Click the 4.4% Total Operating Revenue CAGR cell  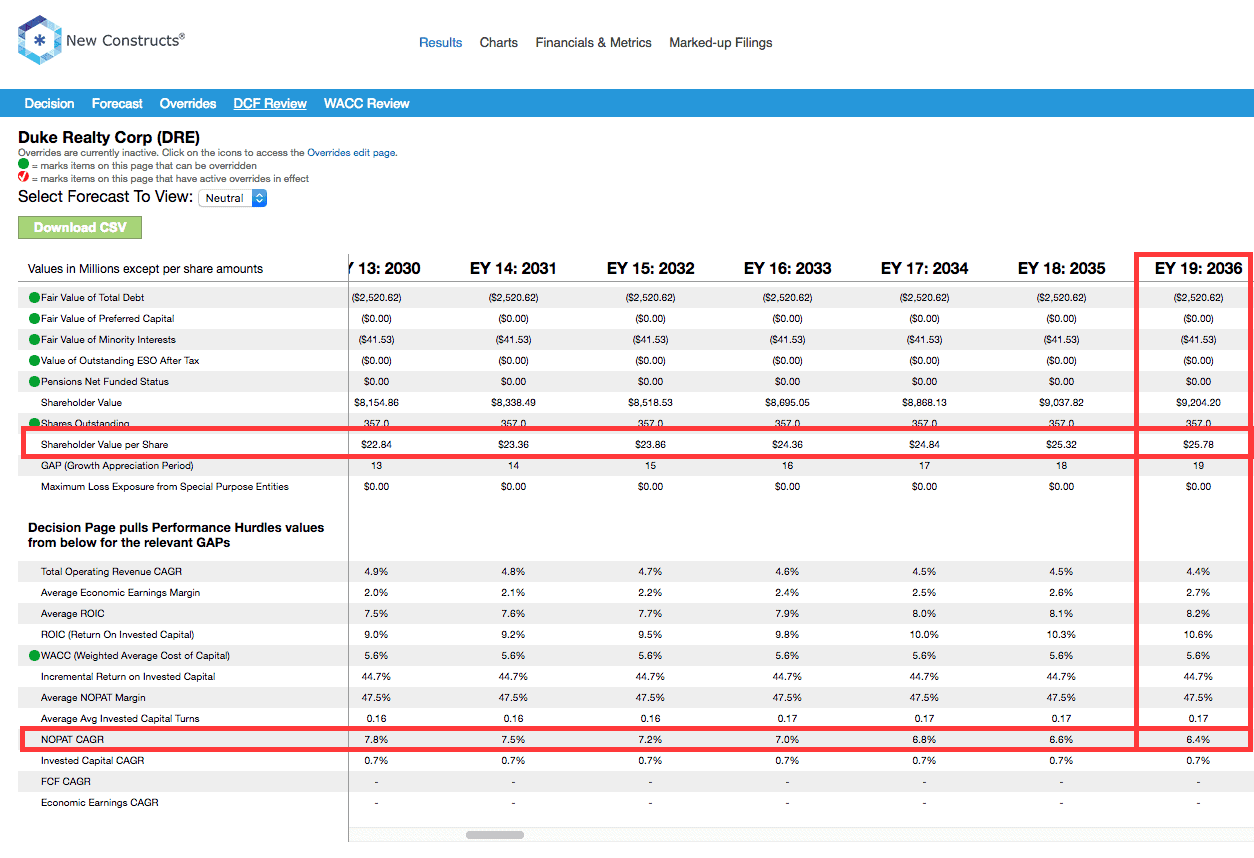point(1198,571)
